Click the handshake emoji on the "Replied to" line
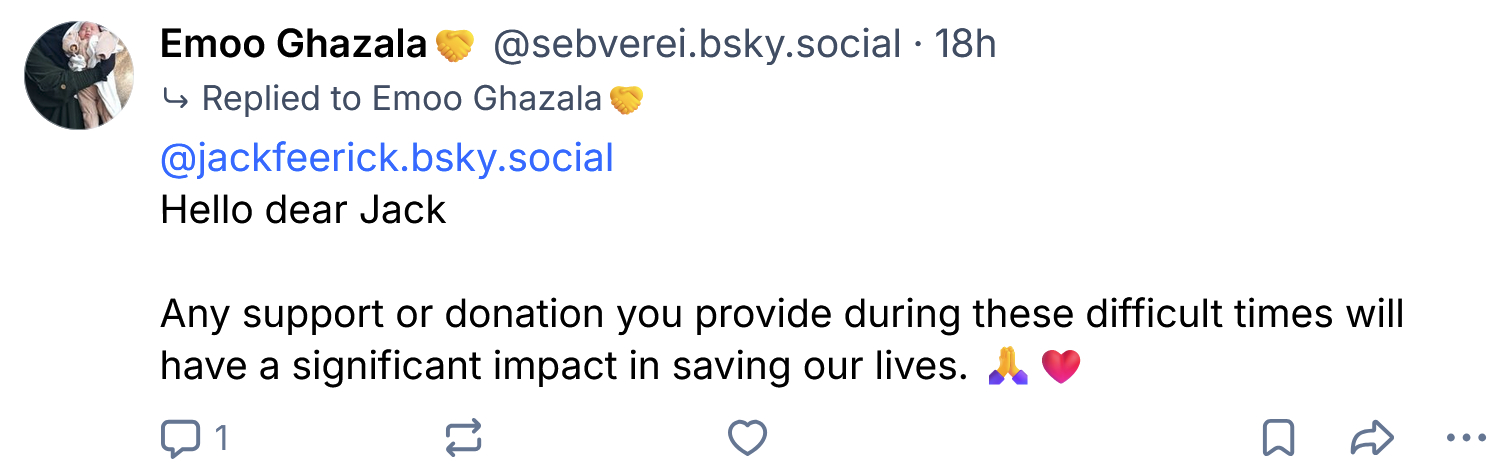The width and height of the screenshot is (1500, 464). (x=626, y=99)
